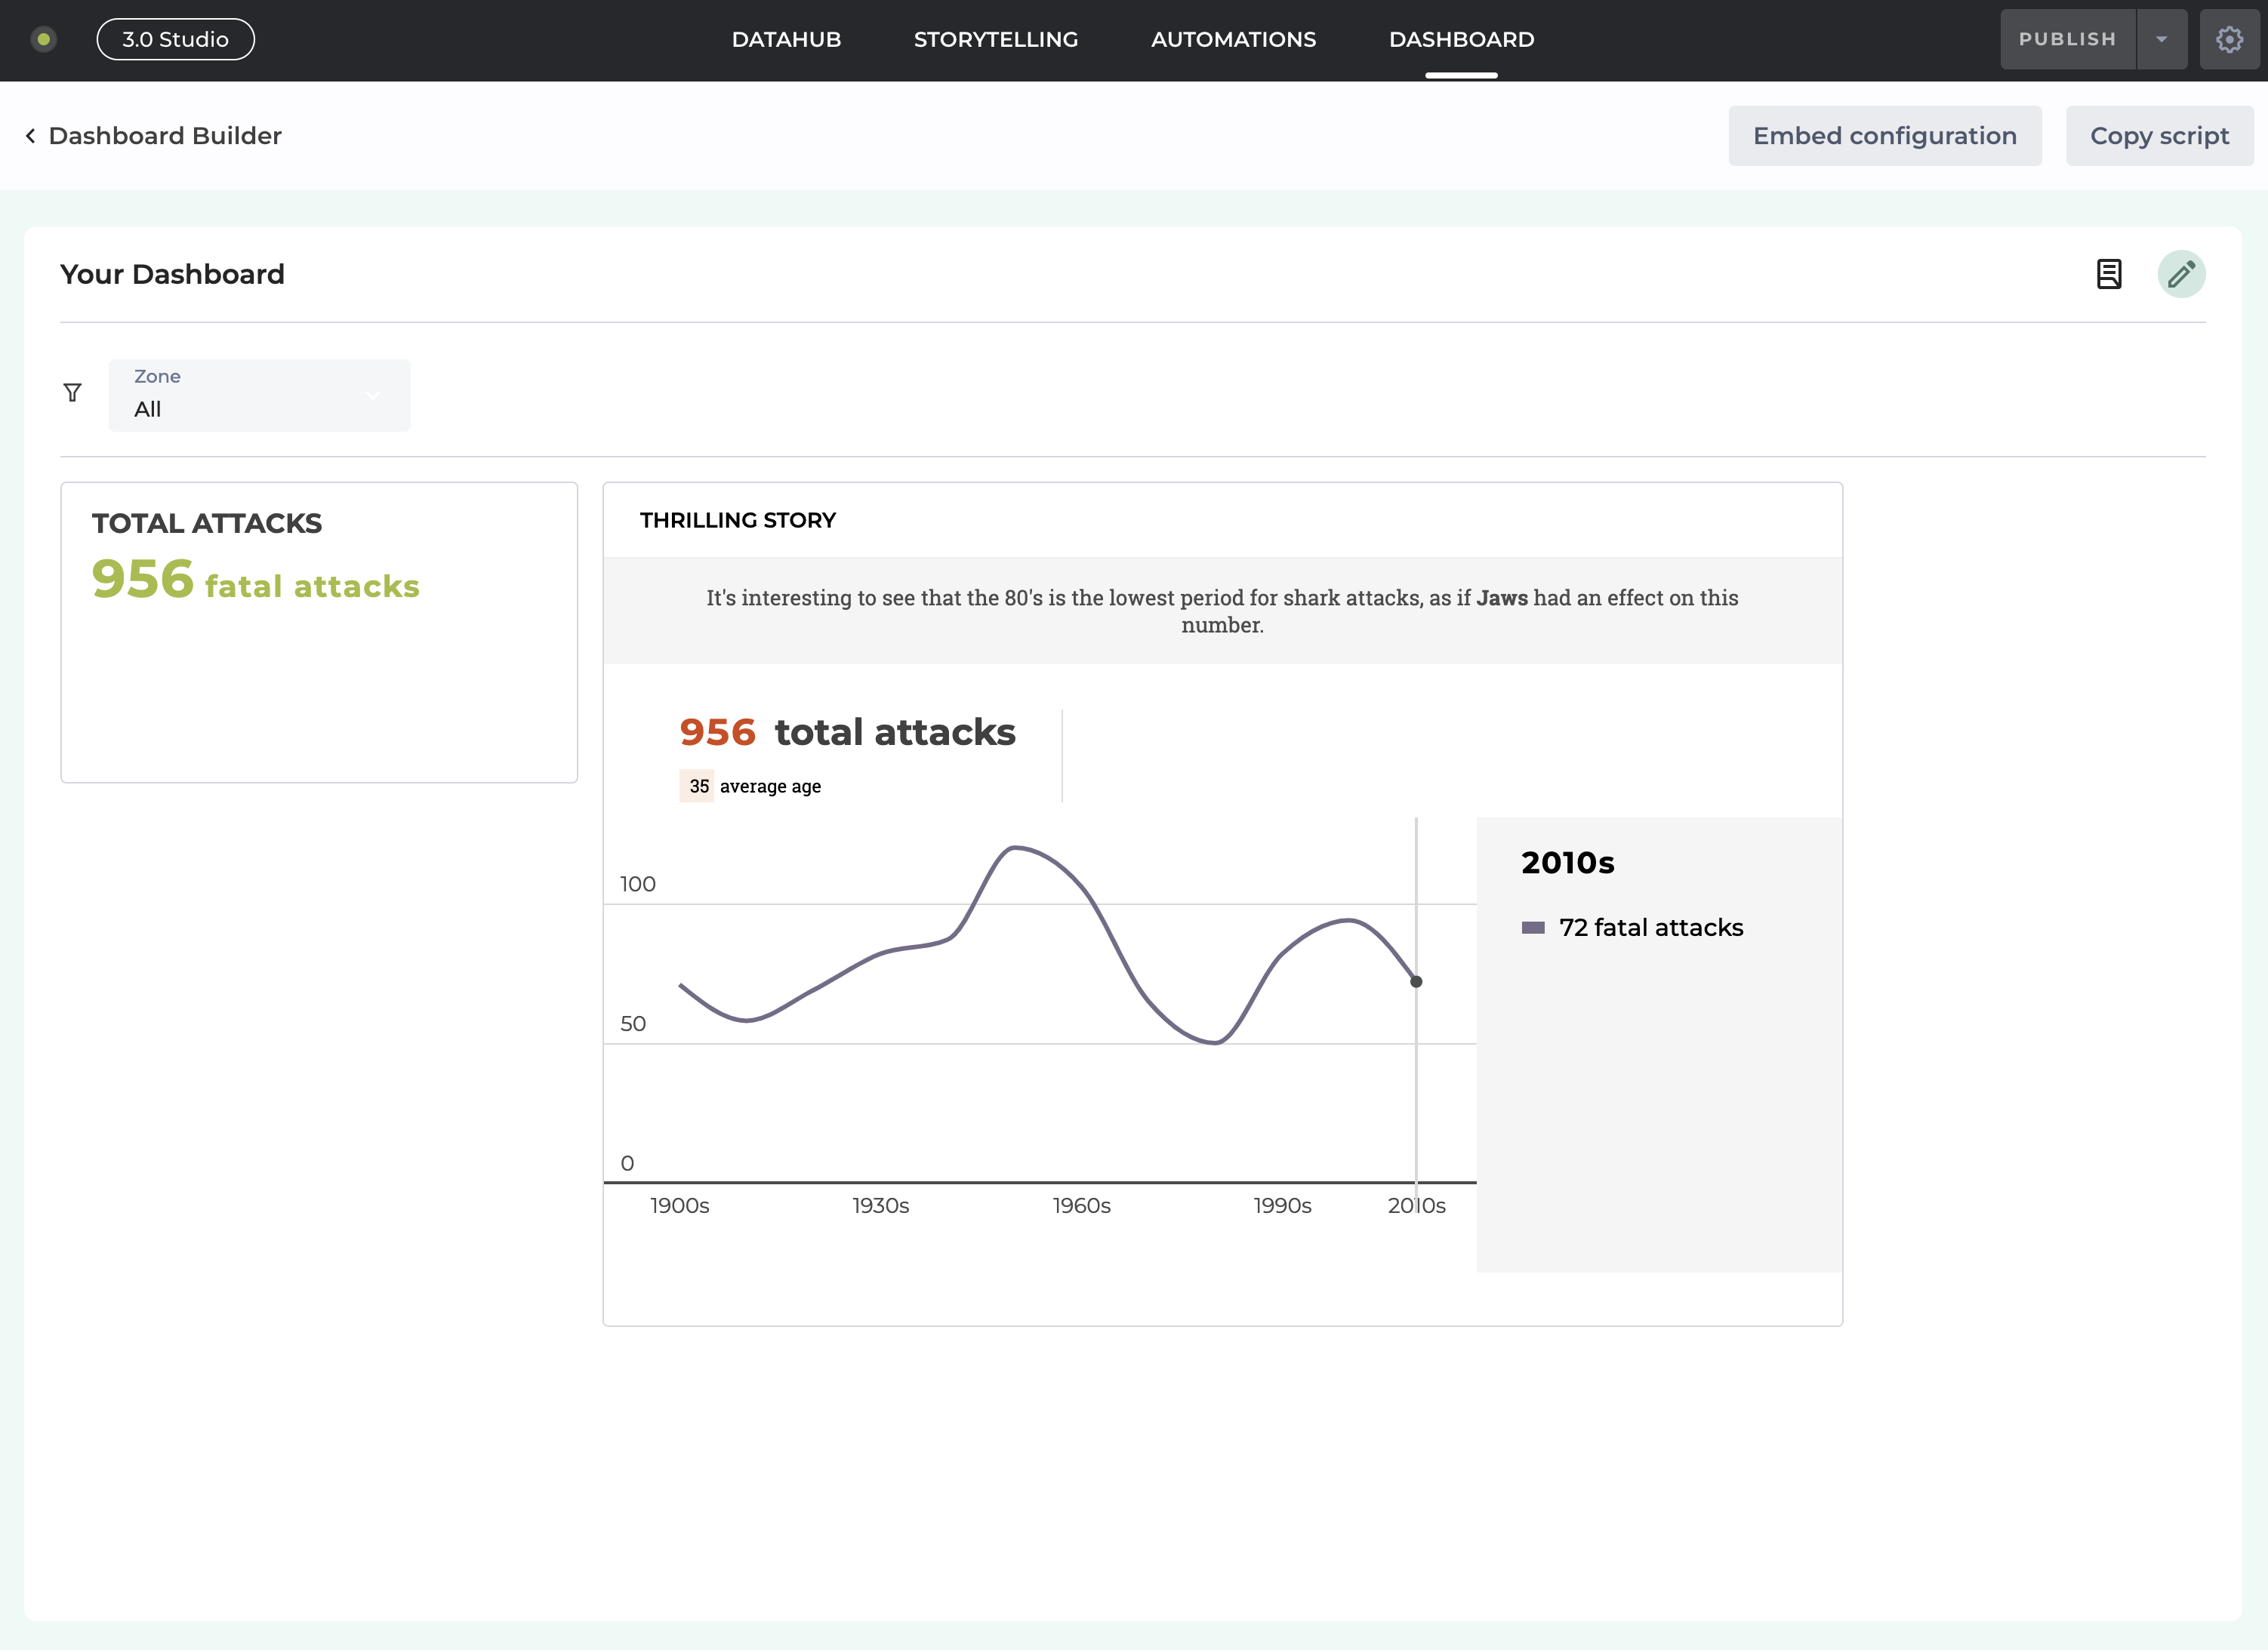Expand the Zone filter dropdown
The width and height of the screenshot is (2268, 1650).
pyautogui.click(x=258, y=395)
